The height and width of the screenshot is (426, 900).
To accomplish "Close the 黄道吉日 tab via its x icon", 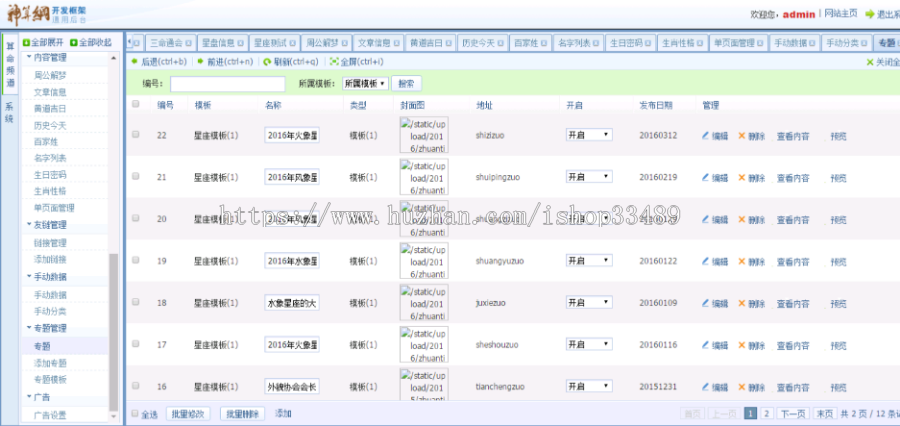I will [449, 43].
